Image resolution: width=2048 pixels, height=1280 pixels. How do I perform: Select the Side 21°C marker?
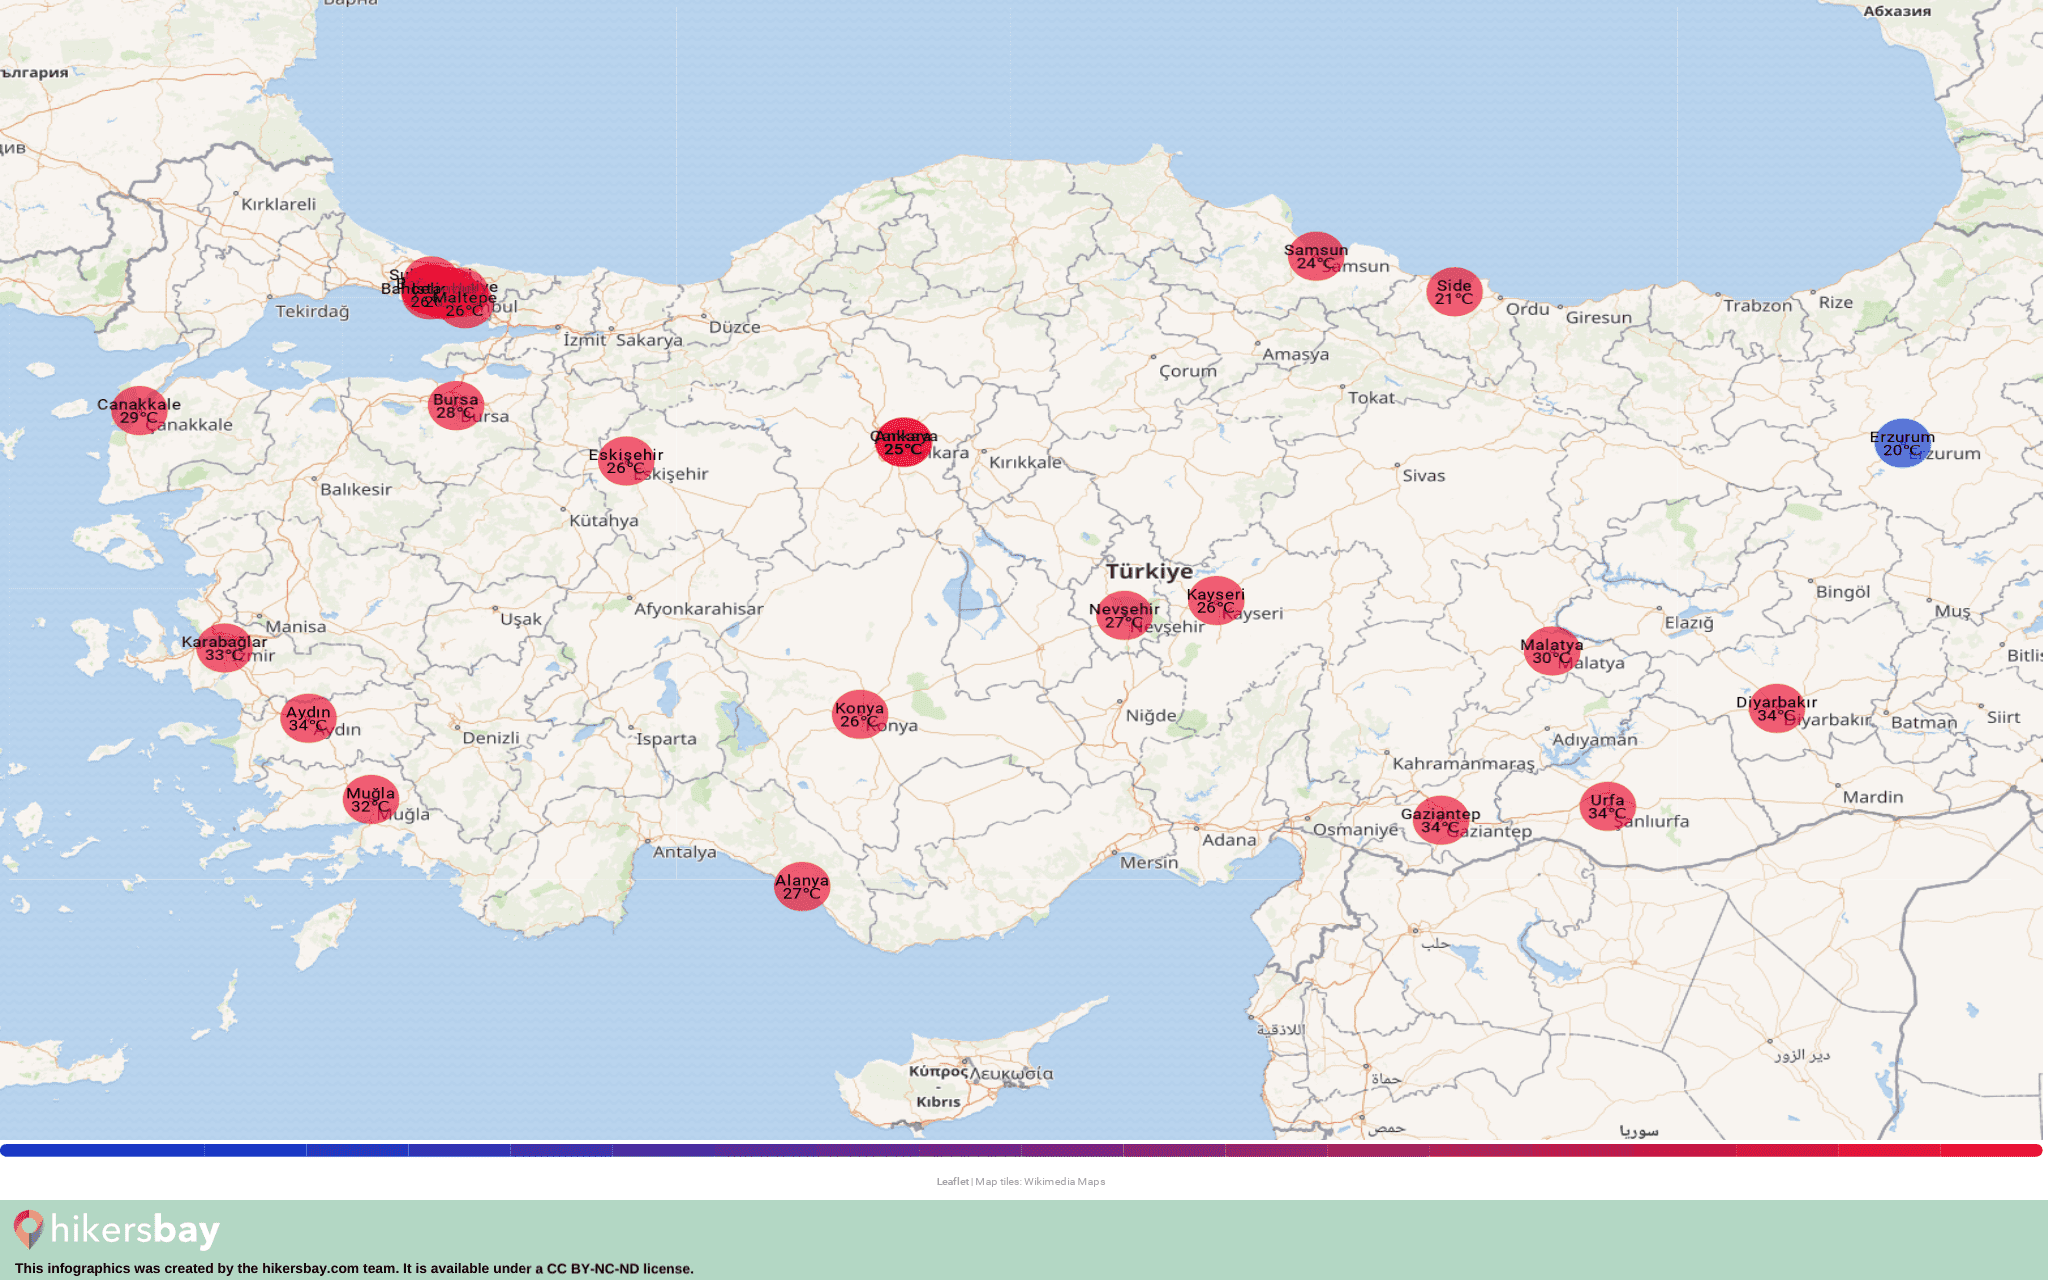pos(1453,292)
